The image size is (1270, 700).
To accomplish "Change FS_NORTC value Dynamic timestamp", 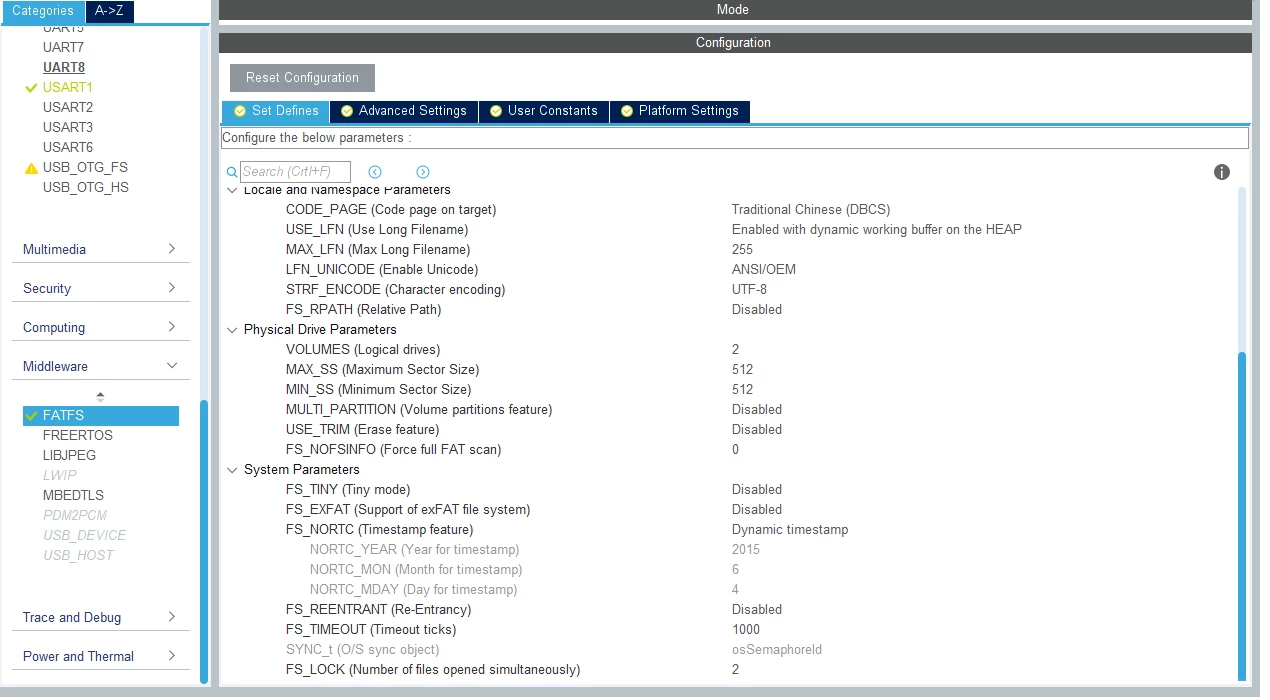I will (x=790, y=529).
